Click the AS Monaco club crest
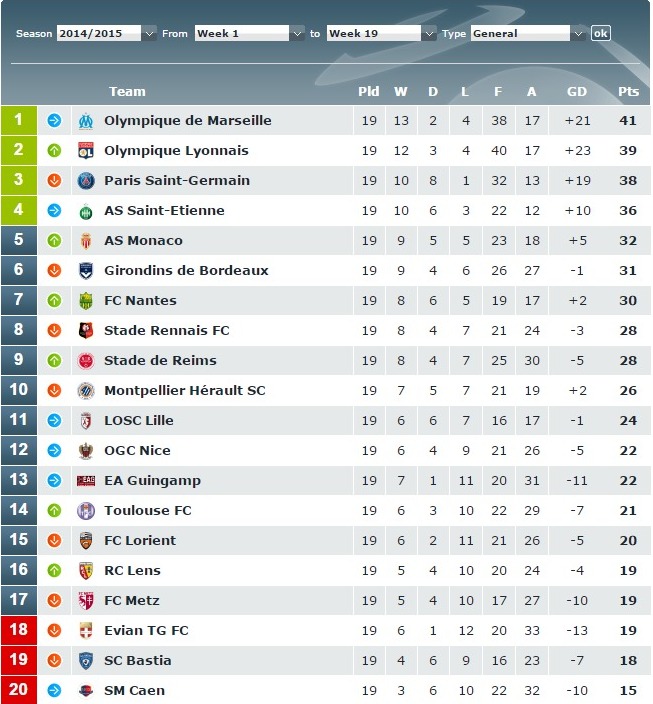This screenshot has width=653, height=704. pos(85,241)
